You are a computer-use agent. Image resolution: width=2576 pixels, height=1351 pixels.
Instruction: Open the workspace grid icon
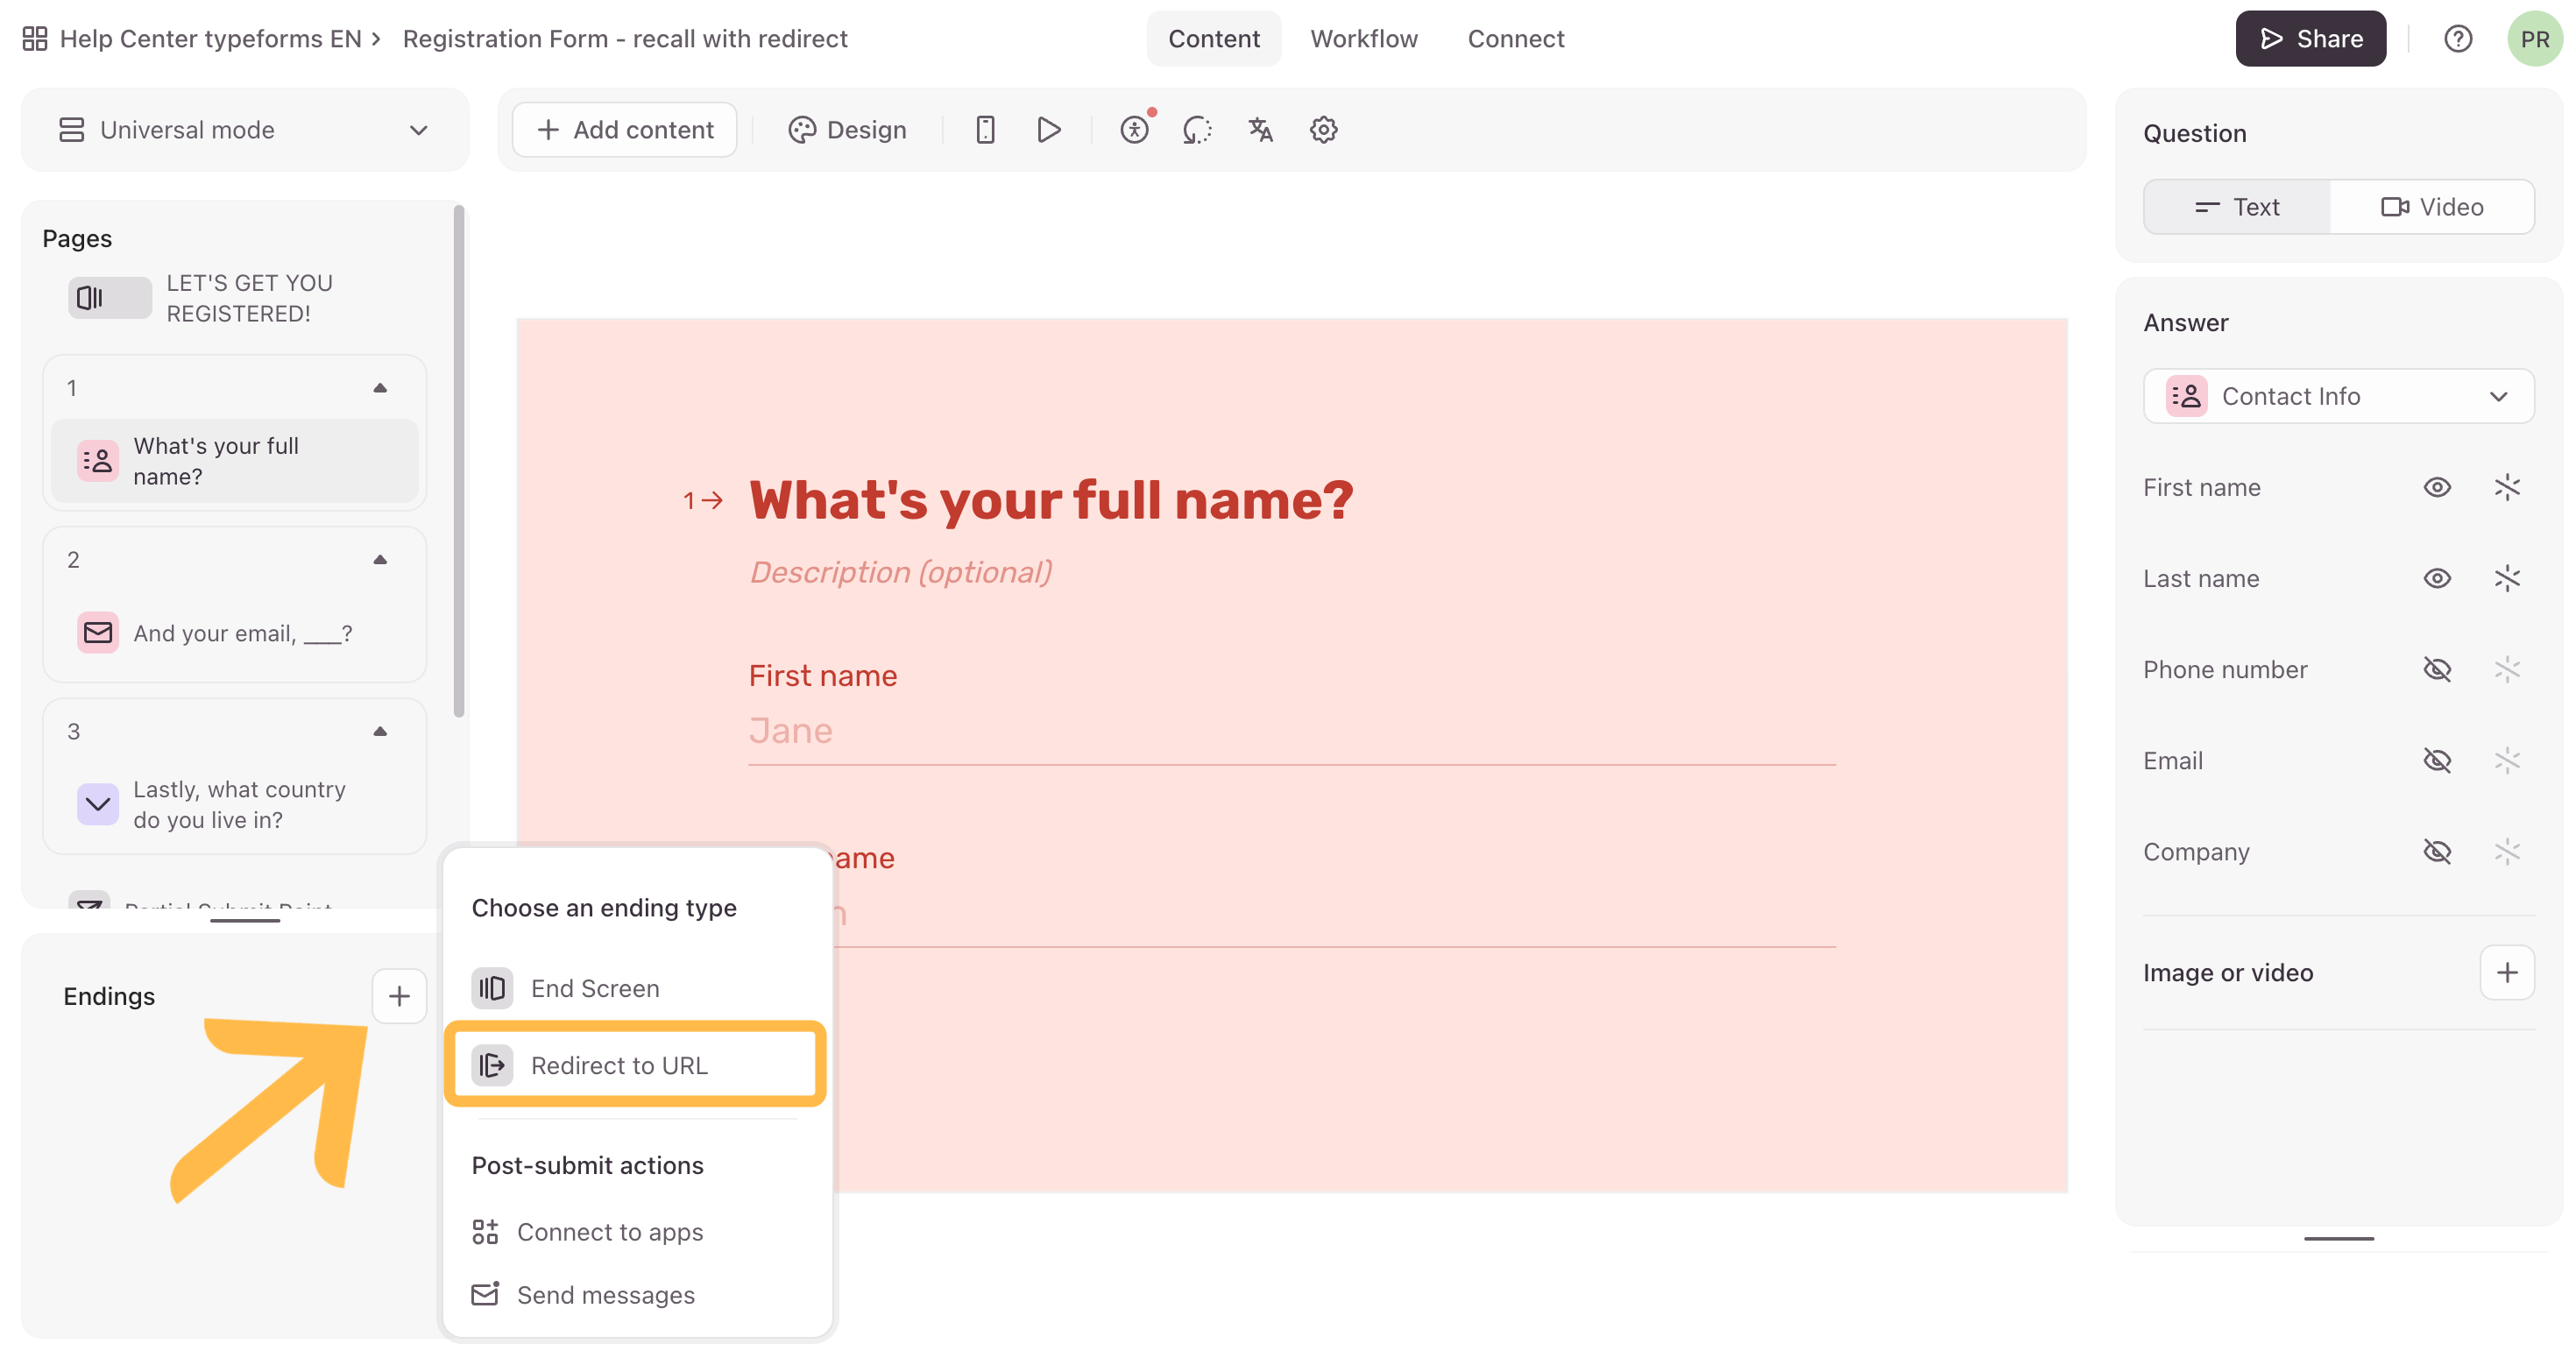pos(35,39)
